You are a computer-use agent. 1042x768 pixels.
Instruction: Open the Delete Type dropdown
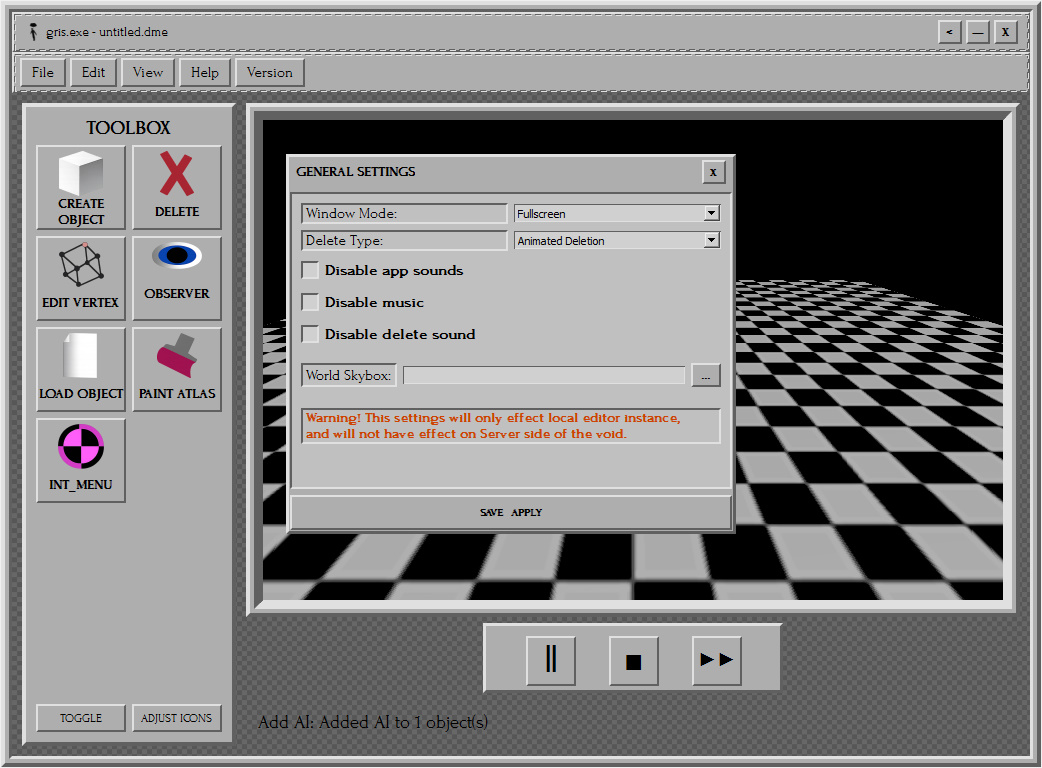[x=711, y=240]
